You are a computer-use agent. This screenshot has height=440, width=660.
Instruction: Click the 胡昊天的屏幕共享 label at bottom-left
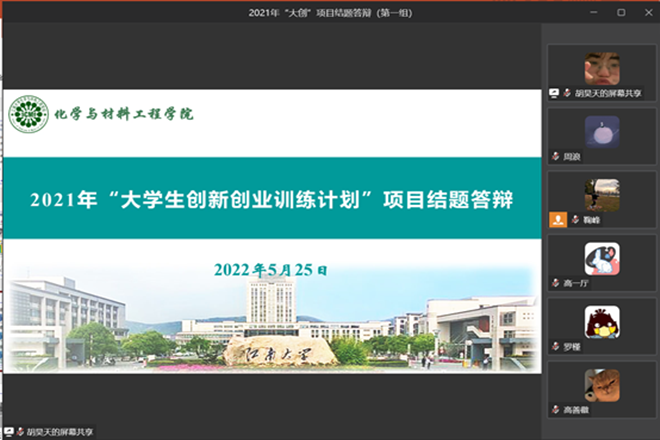pyautogui.click(x=54, y=432)
